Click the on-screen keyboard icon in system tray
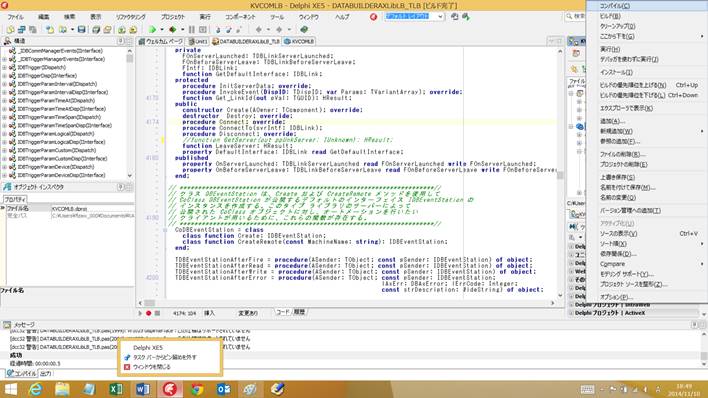 pyautogui.click(x=587, y=389)
